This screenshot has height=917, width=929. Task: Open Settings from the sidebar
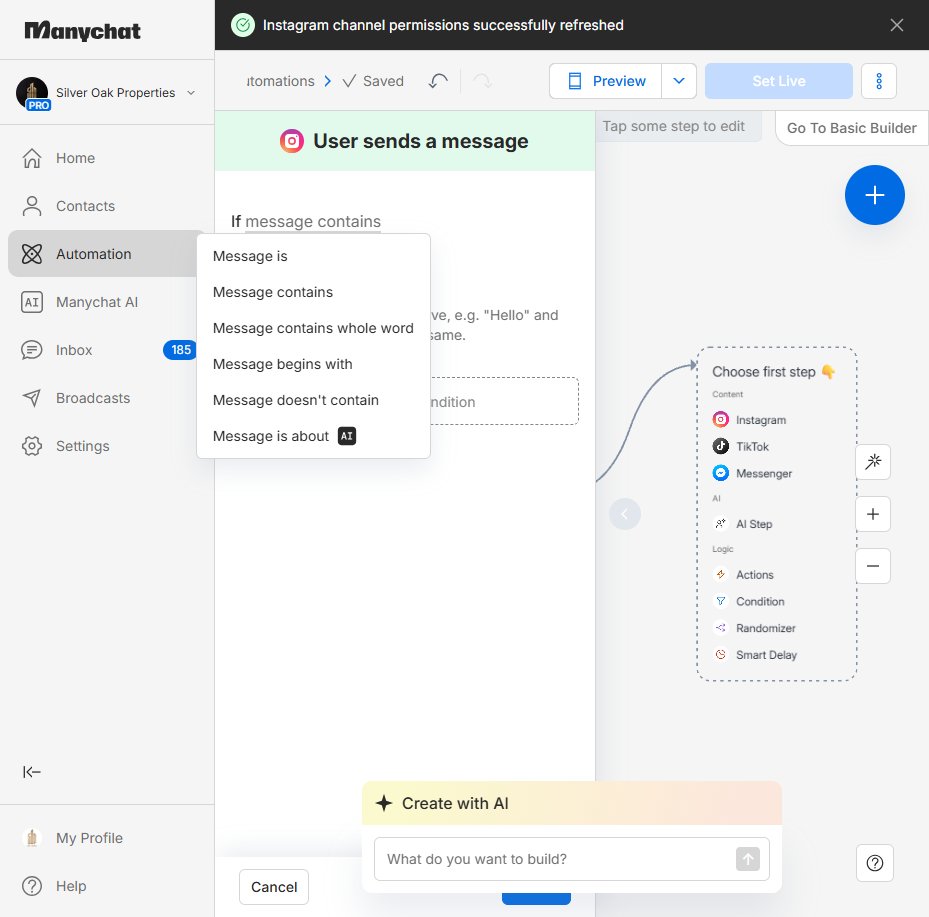82,446
